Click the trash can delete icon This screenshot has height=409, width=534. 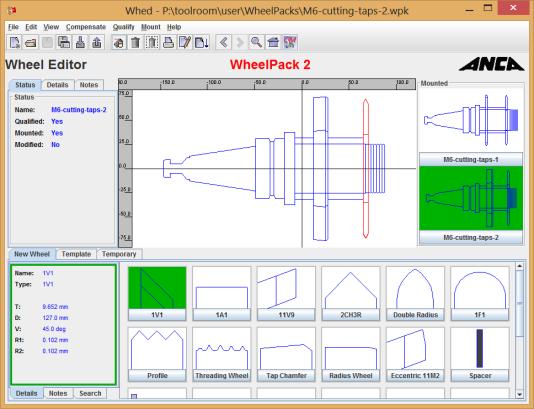pyautogui.click(x=136, y=43)
